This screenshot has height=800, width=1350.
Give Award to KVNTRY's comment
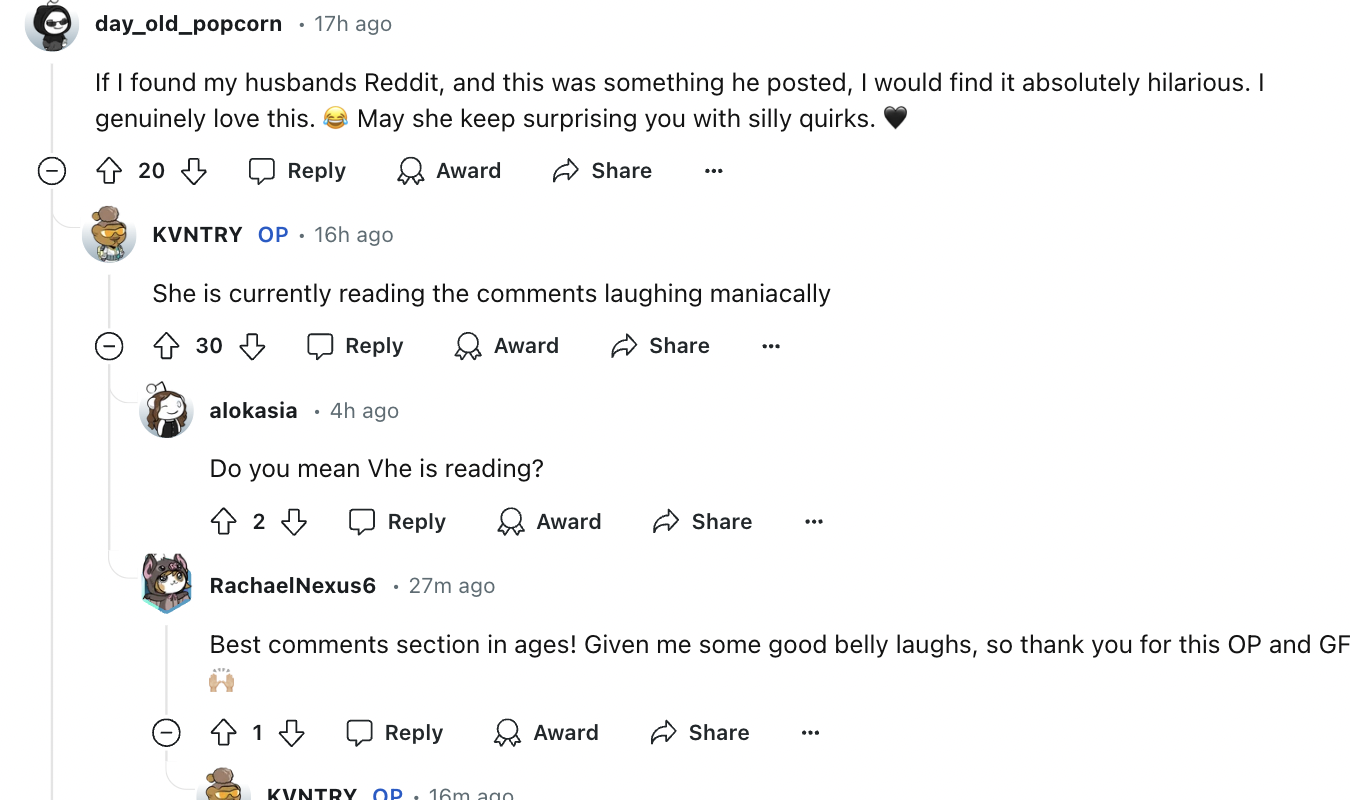[x=507, y=346]
